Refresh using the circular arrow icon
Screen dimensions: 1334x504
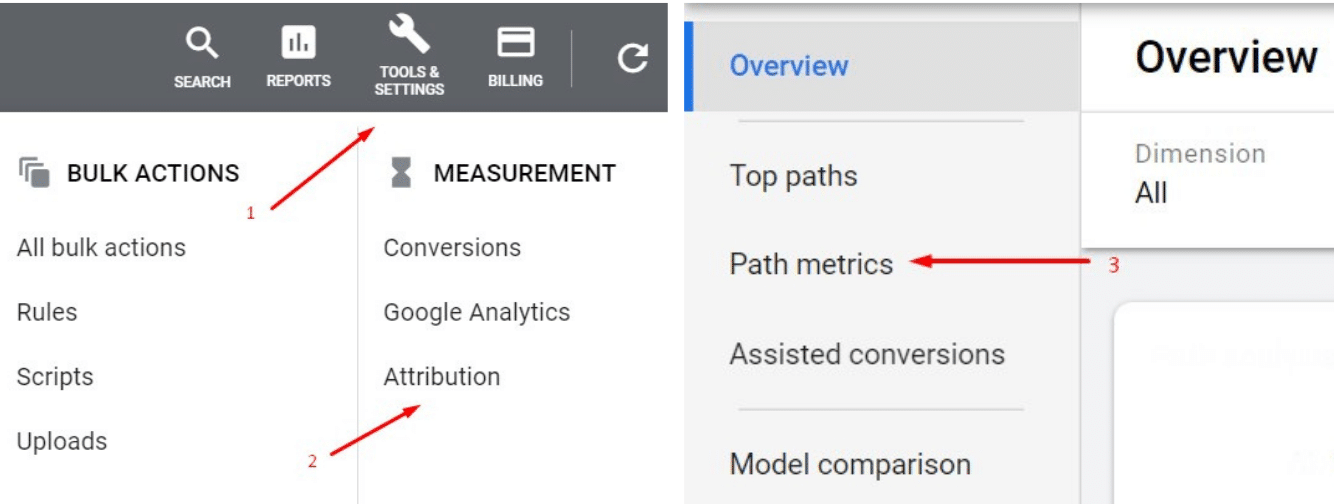click(632, 58)
